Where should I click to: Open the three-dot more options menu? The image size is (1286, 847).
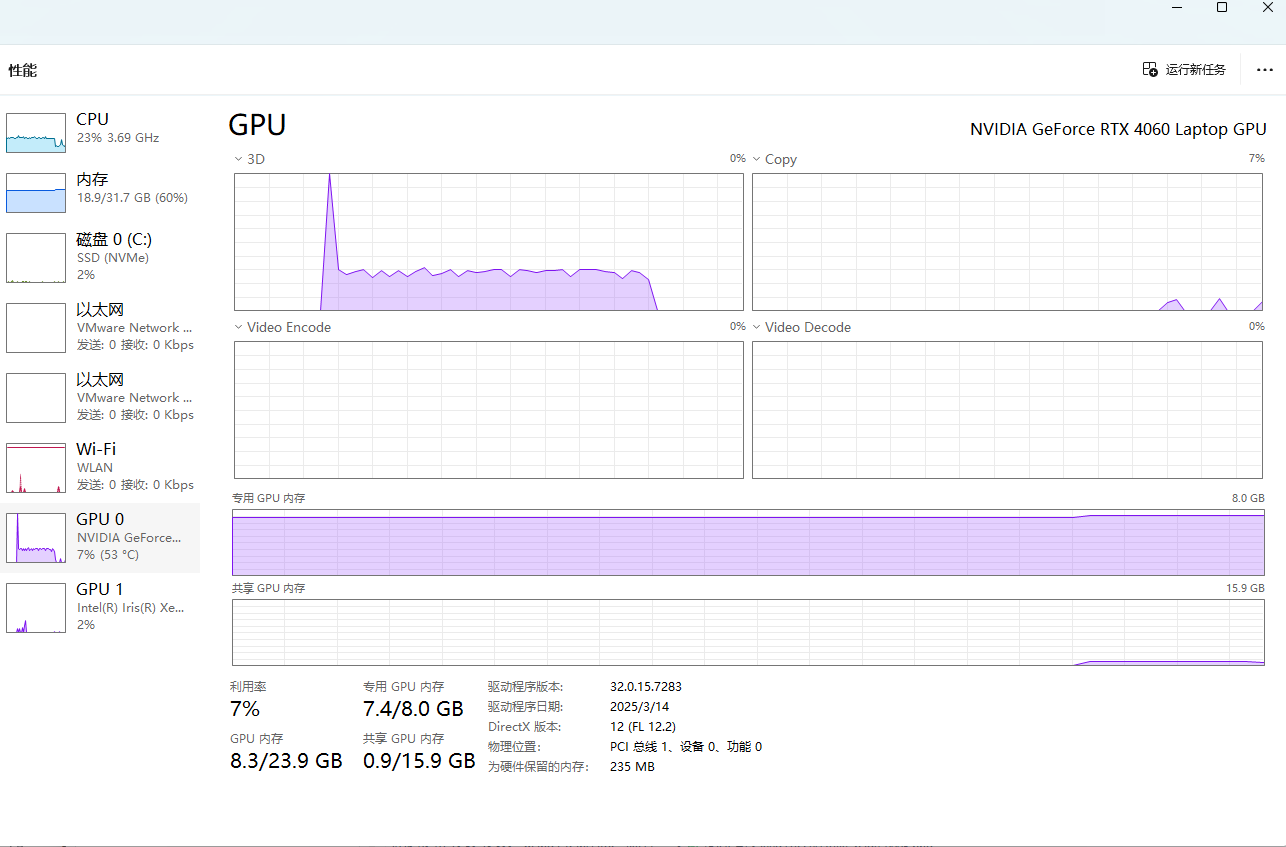(x=1263, y=70)
